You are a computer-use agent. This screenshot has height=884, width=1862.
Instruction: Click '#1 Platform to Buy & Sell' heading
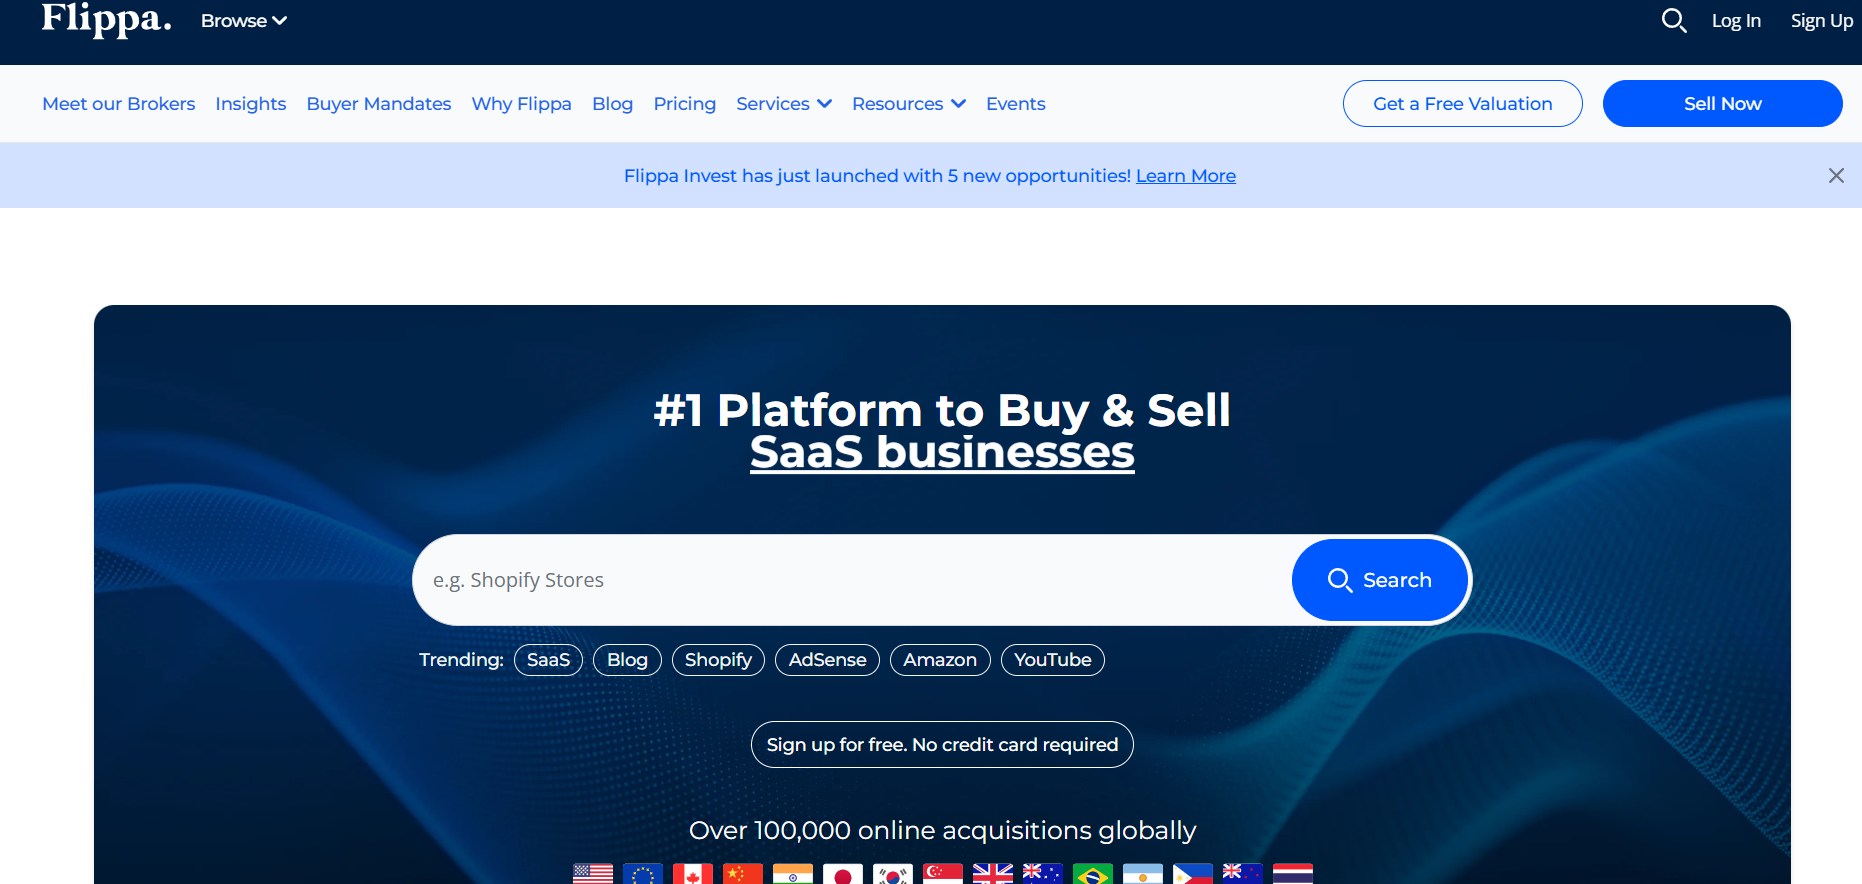(942, 410)
